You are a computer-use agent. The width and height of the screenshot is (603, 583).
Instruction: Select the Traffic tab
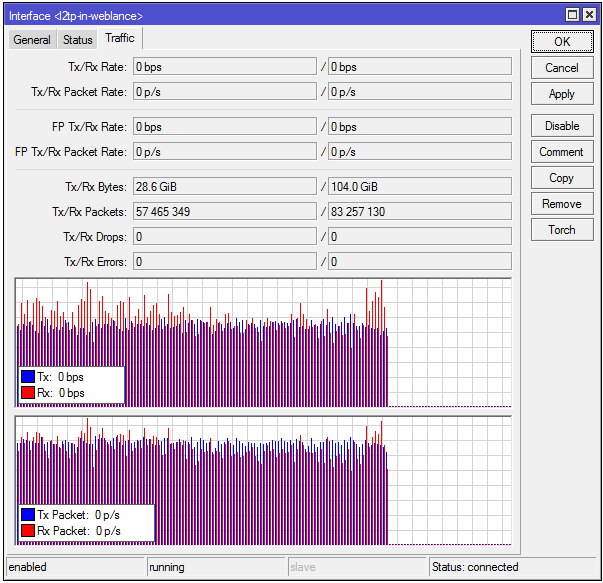120,38
